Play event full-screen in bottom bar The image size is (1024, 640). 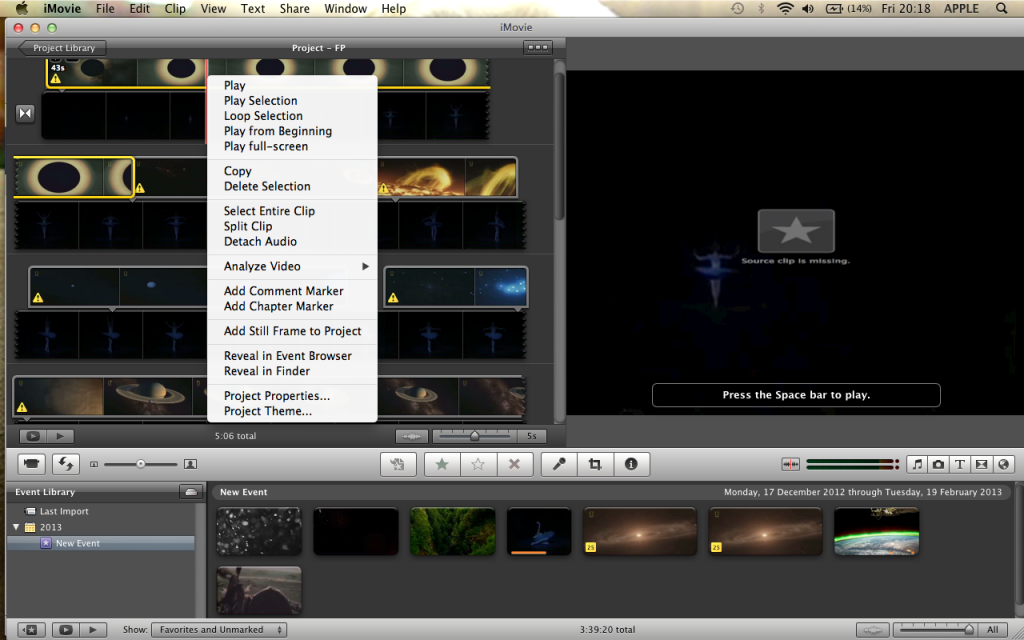click(66, 630)
